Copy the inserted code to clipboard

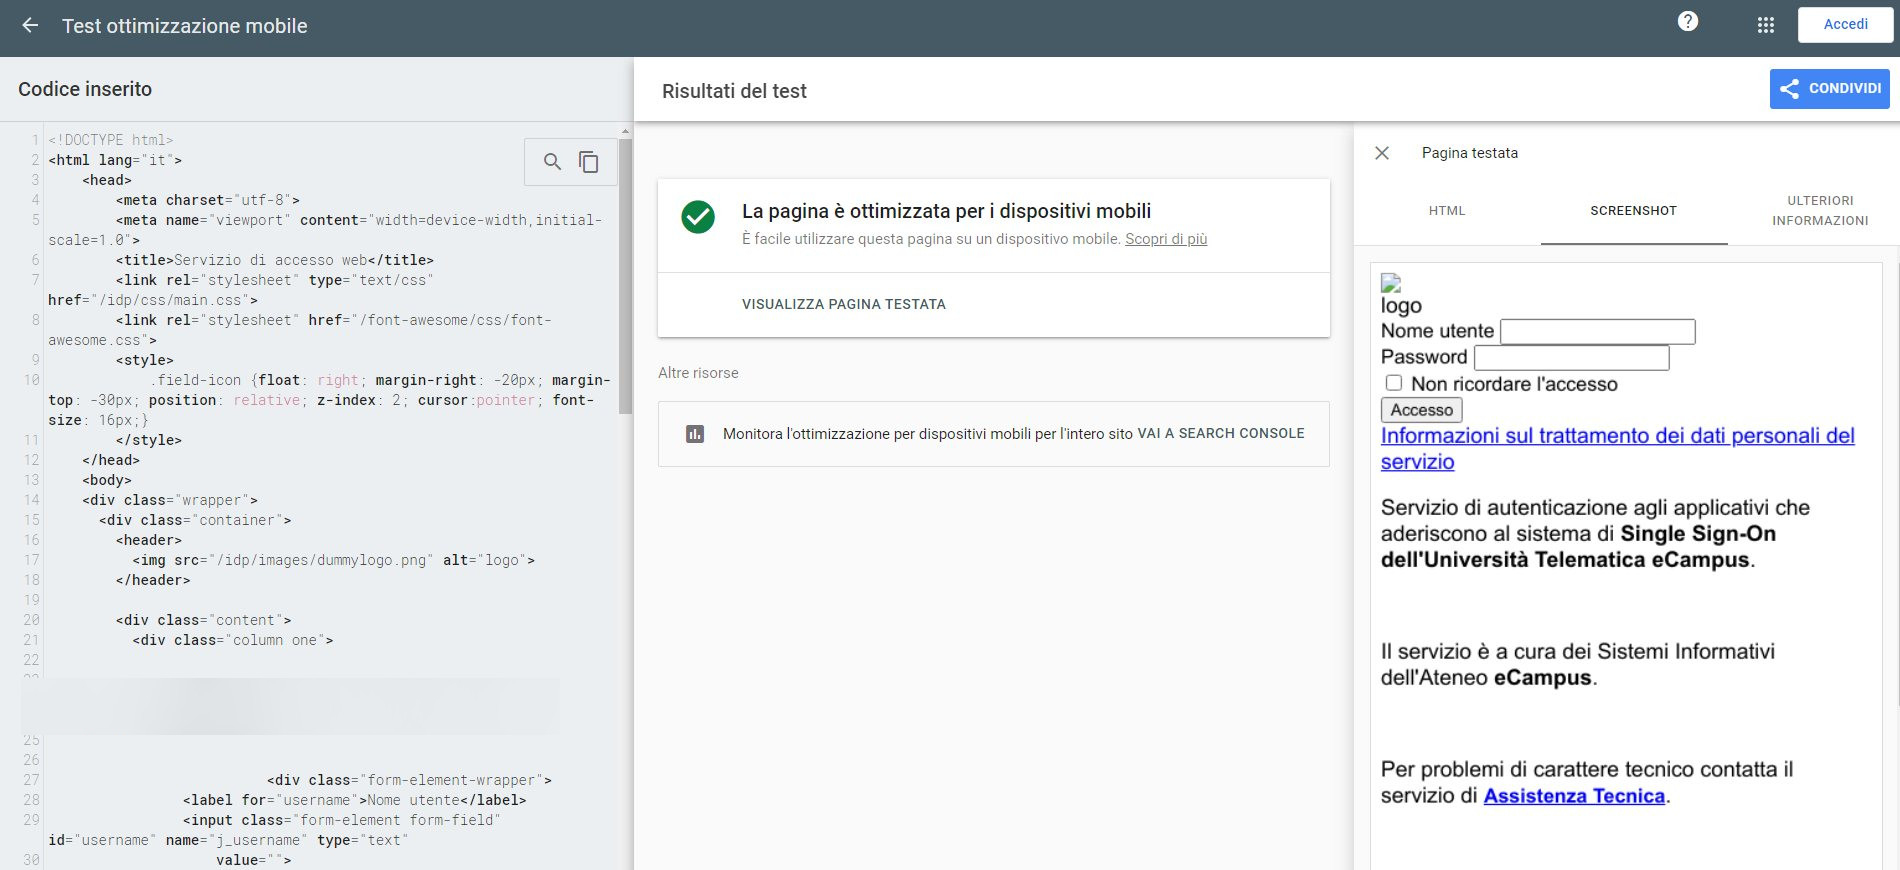(589, 161)
